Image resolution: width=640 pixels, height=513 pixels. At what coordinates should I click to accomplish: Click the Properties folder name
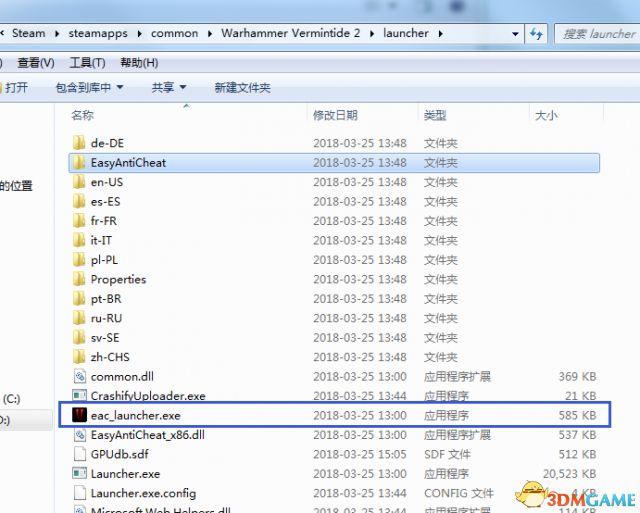click(x=118, y=279)
